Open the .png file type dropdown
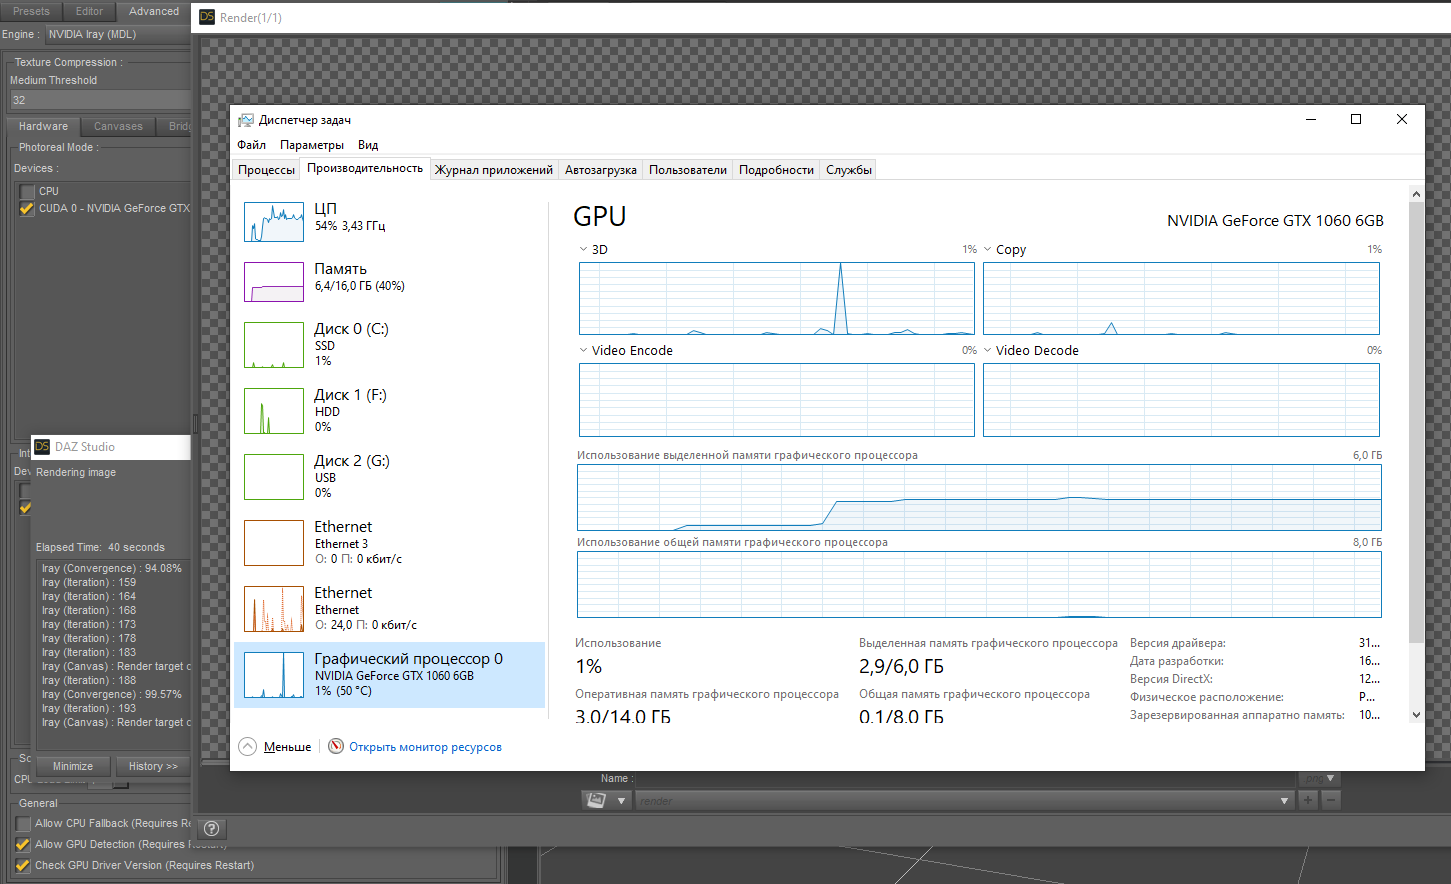Screen dimensions: 1451x884 pyautogui.click(x=1319, y=778)
